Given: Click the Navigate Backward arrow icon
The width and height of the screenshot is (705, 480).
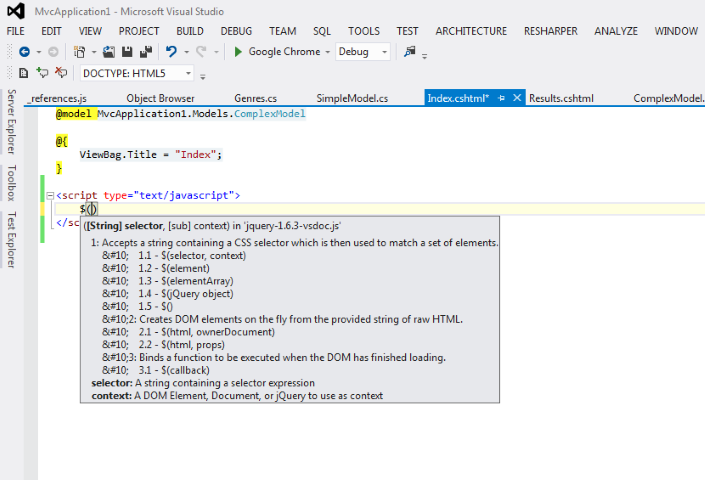Looking at the screenshot, I should point(24,52).
